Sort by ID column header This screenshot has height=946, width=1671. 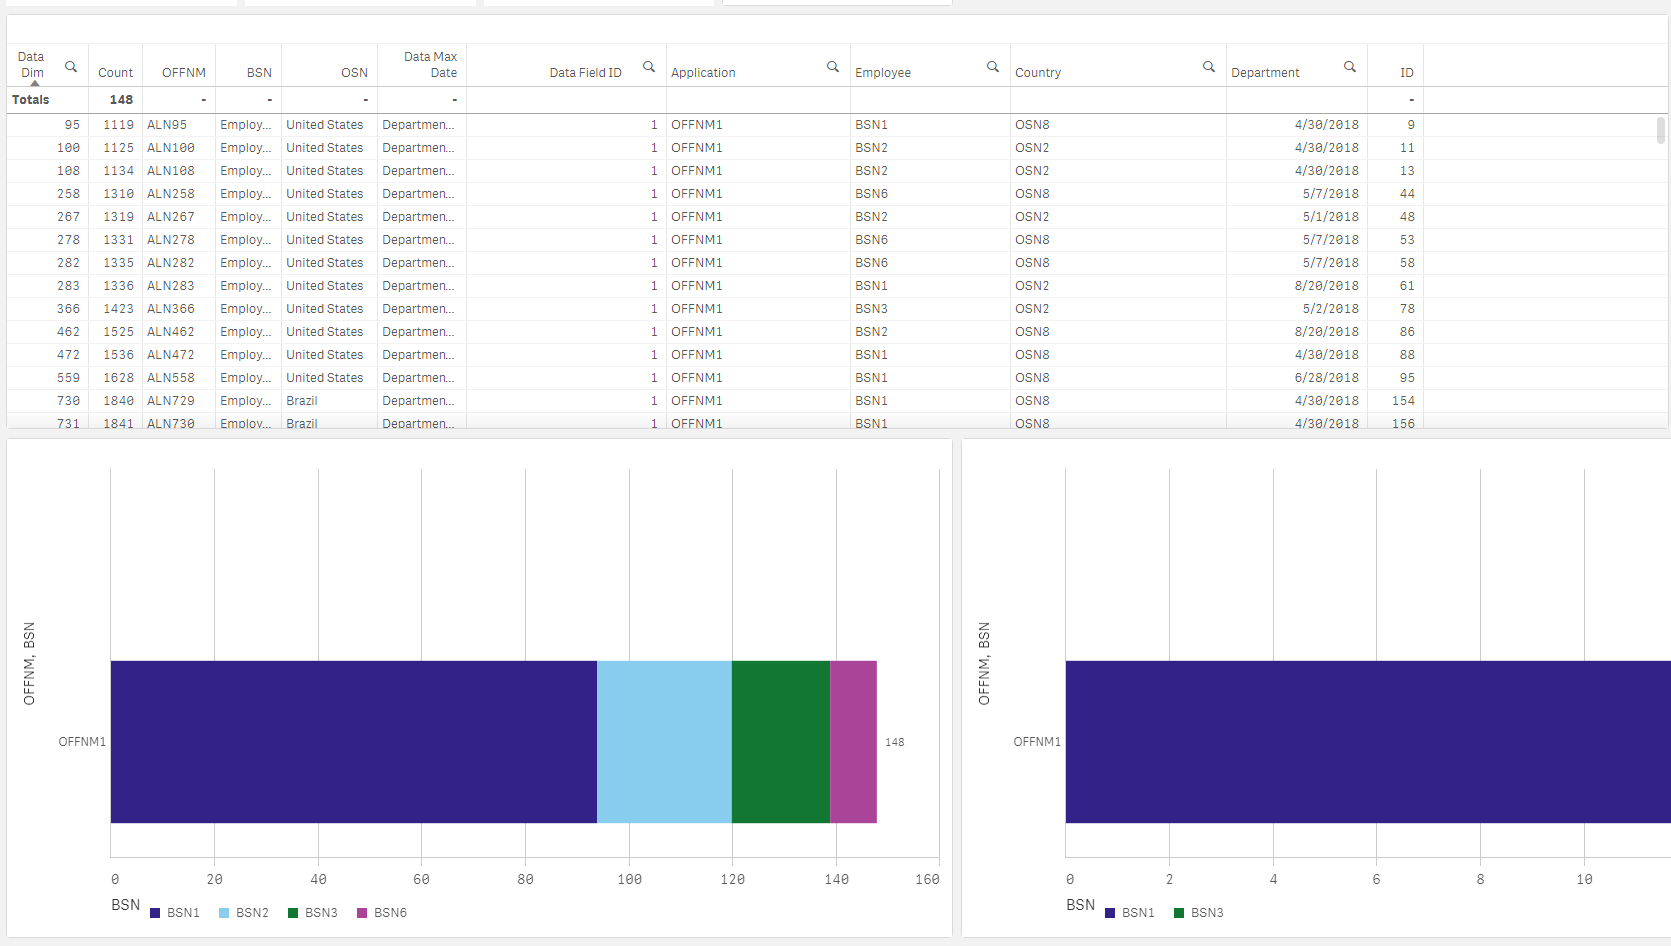(1406, 73)
